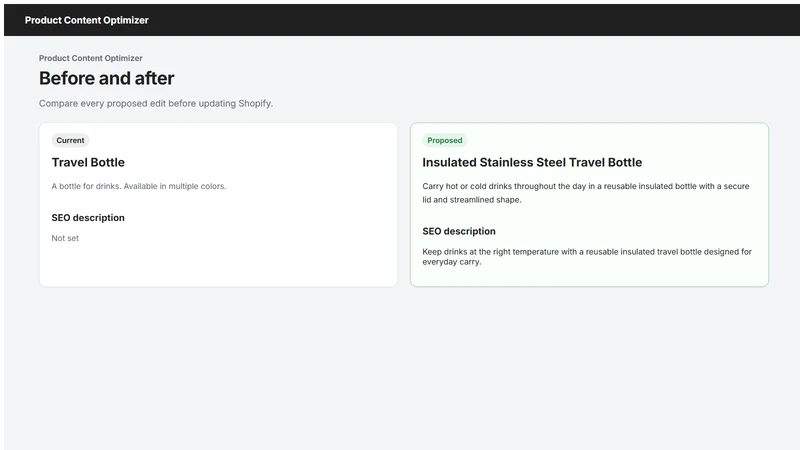Click 'A bottle for drinks' current description
800x450 pixels.
pos(139,186)
